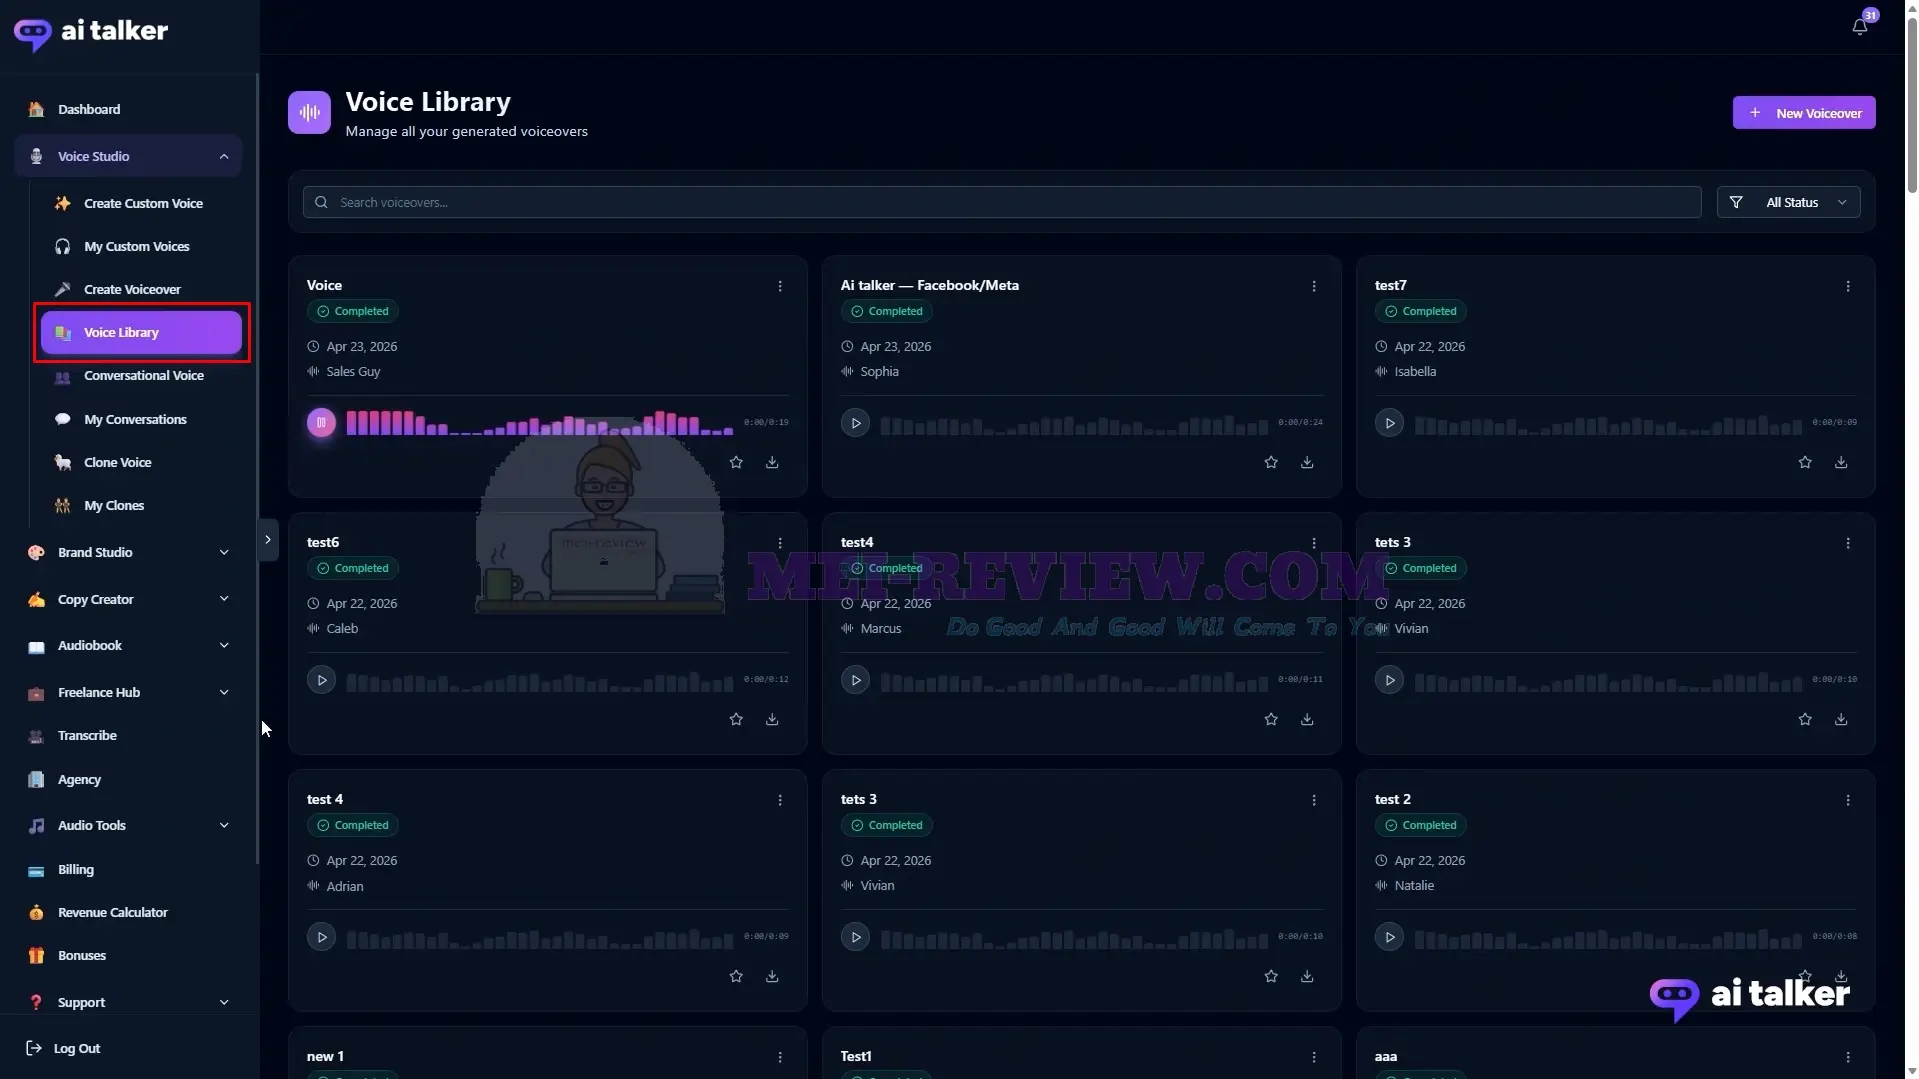Image resolution: width=1919 pixels, height=1079 pixels.
Task: Expand the Freelance Hub section
Action: [128, 692]
